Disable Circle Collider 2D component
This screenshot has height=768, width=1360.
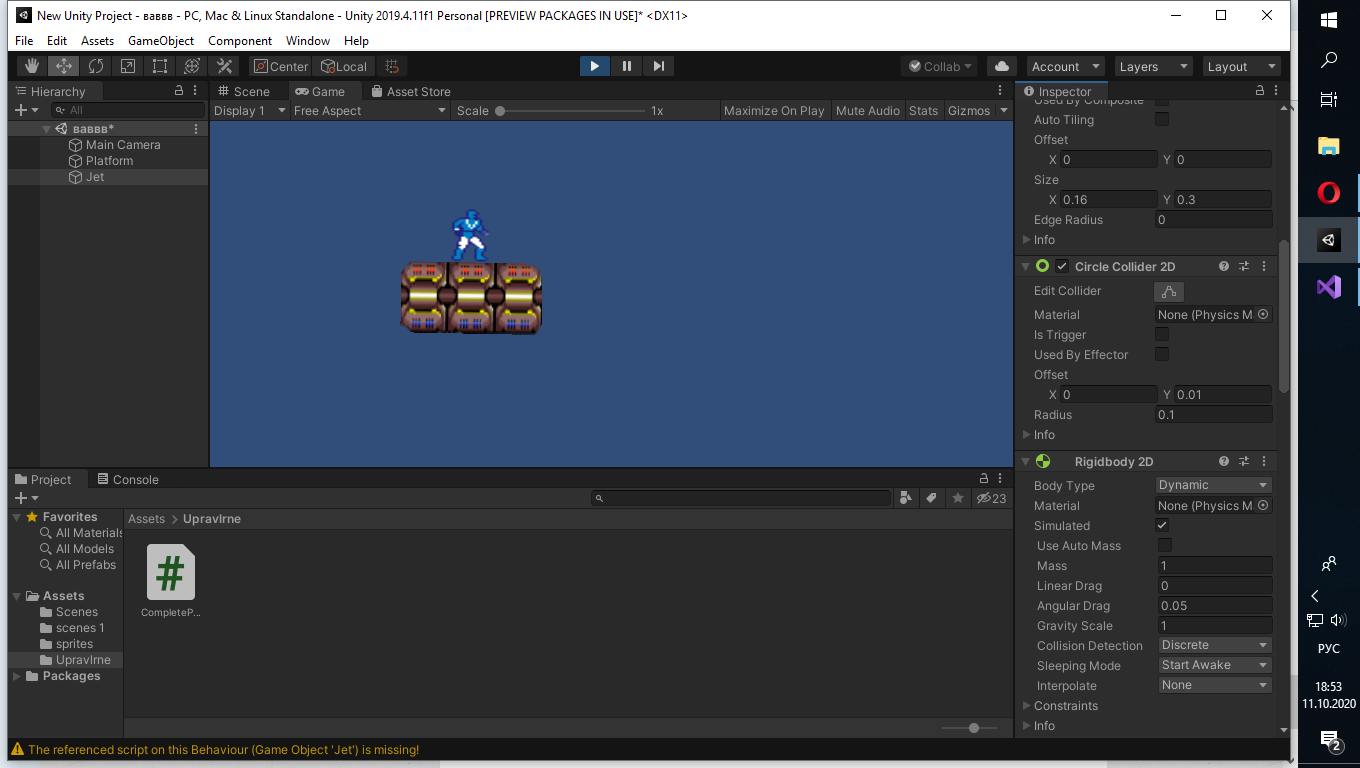pos(1062,266)
